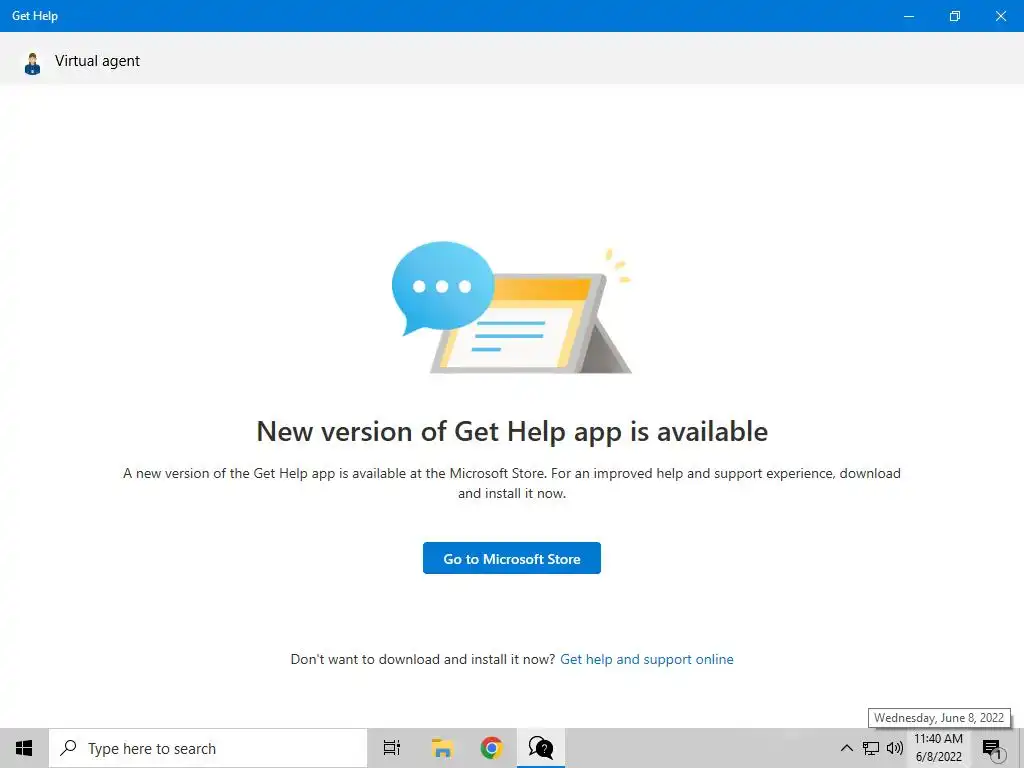The width and height of the screenshot is (1024, 768).
Task: Focus the Type here to search box
Action: coord(208,748)
